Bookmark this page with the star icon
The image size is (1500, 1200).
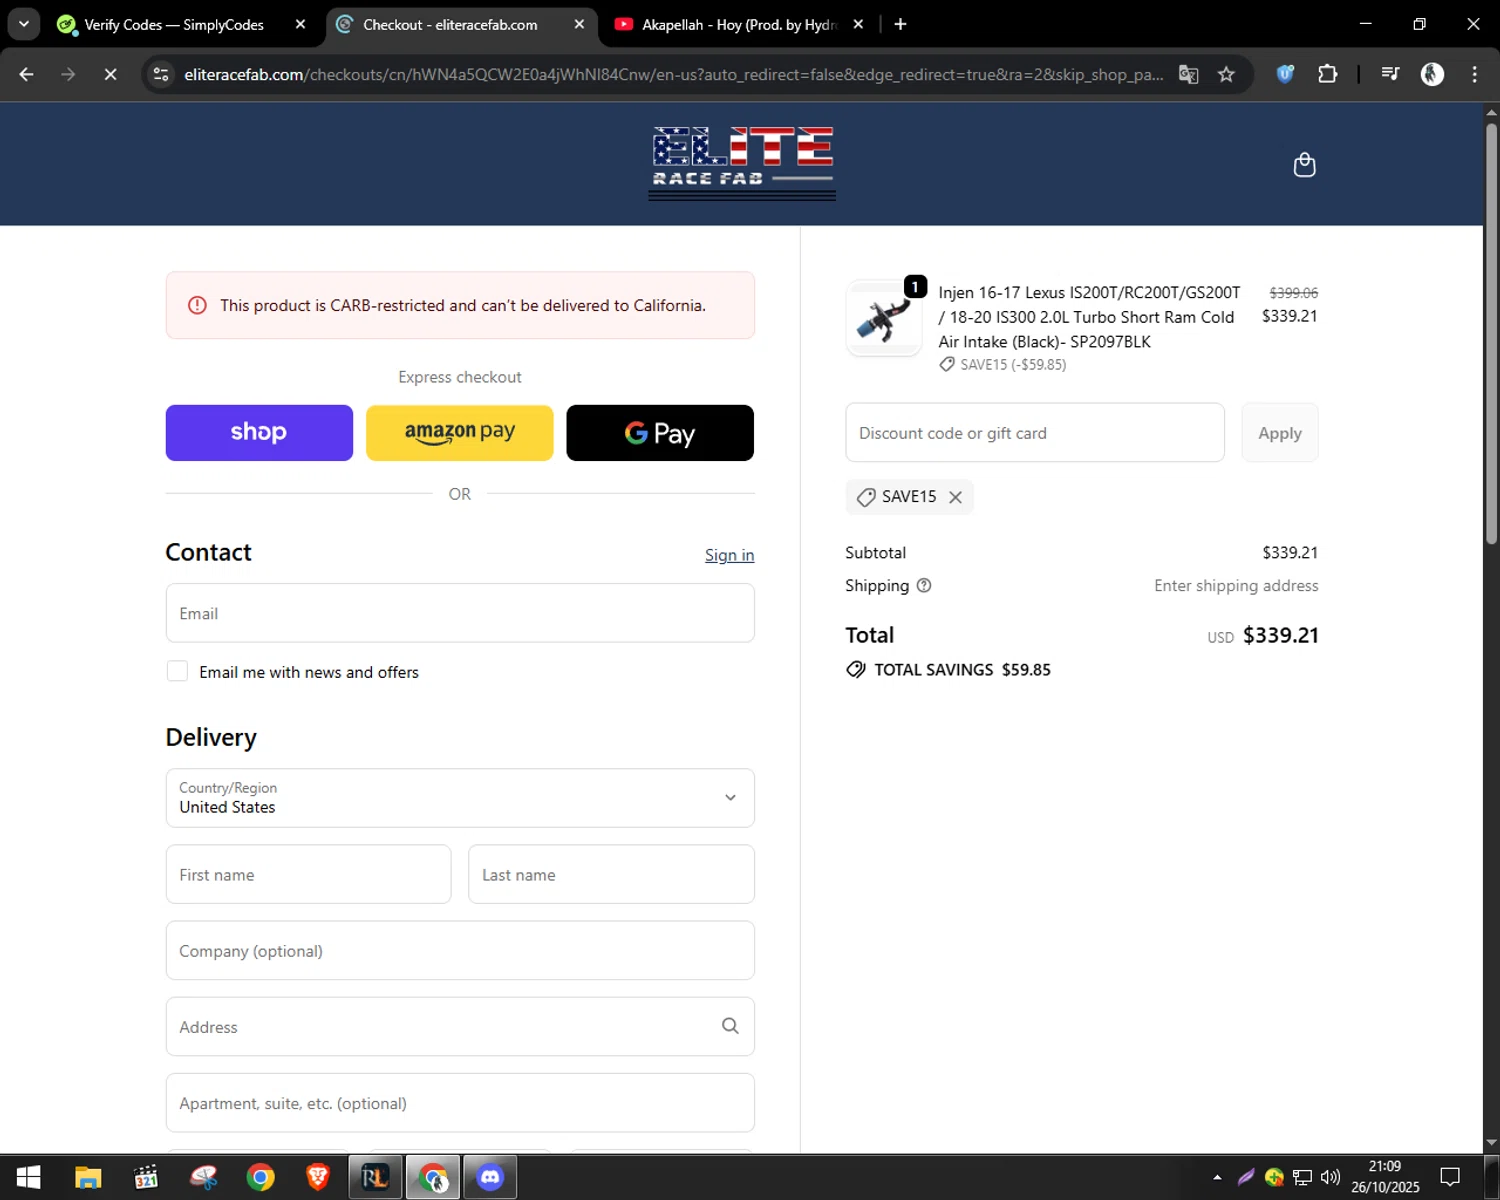point(1226,74)
